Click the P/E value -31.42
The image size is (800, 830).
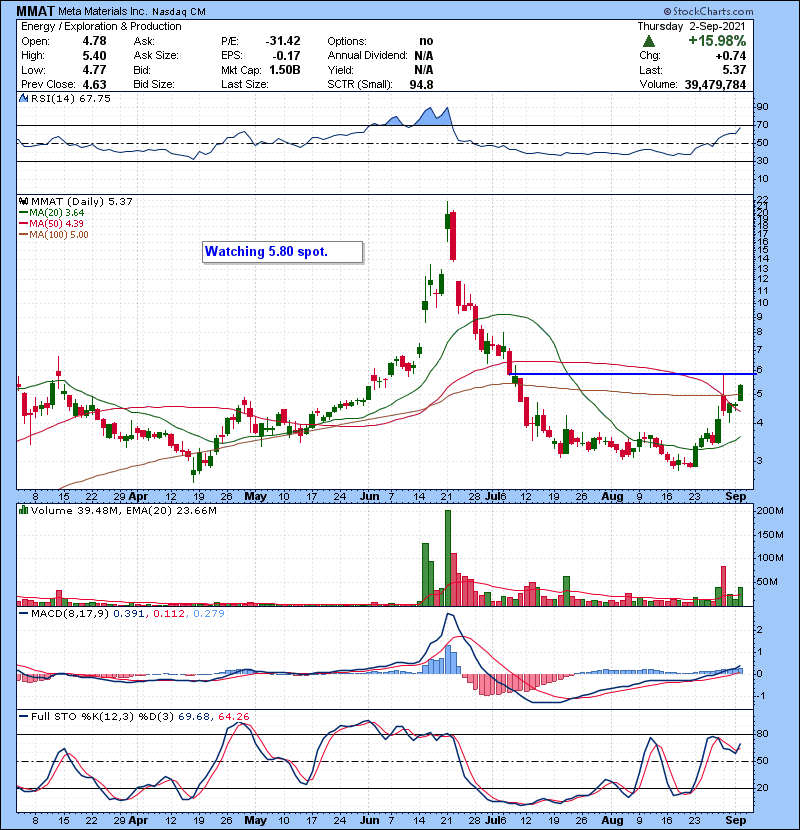[x=283, y=41]
